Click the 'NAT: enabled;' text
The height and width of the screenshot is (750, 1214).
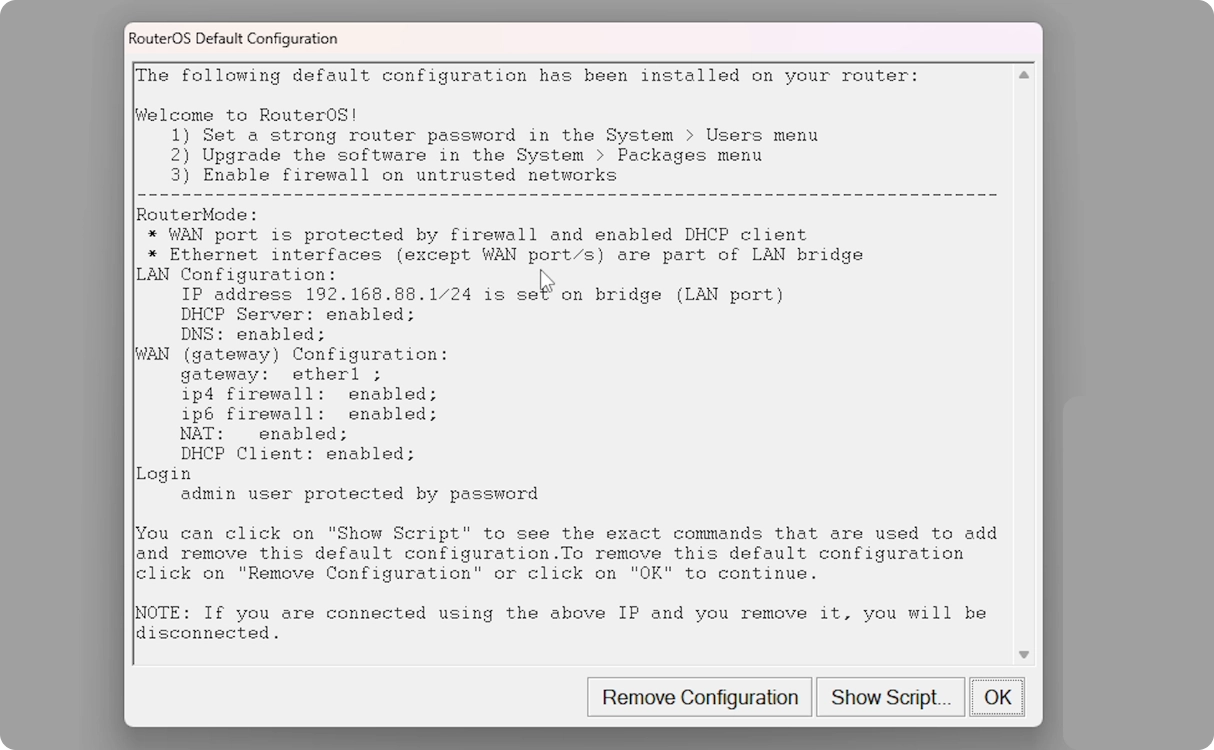click(x=263, y=434)
